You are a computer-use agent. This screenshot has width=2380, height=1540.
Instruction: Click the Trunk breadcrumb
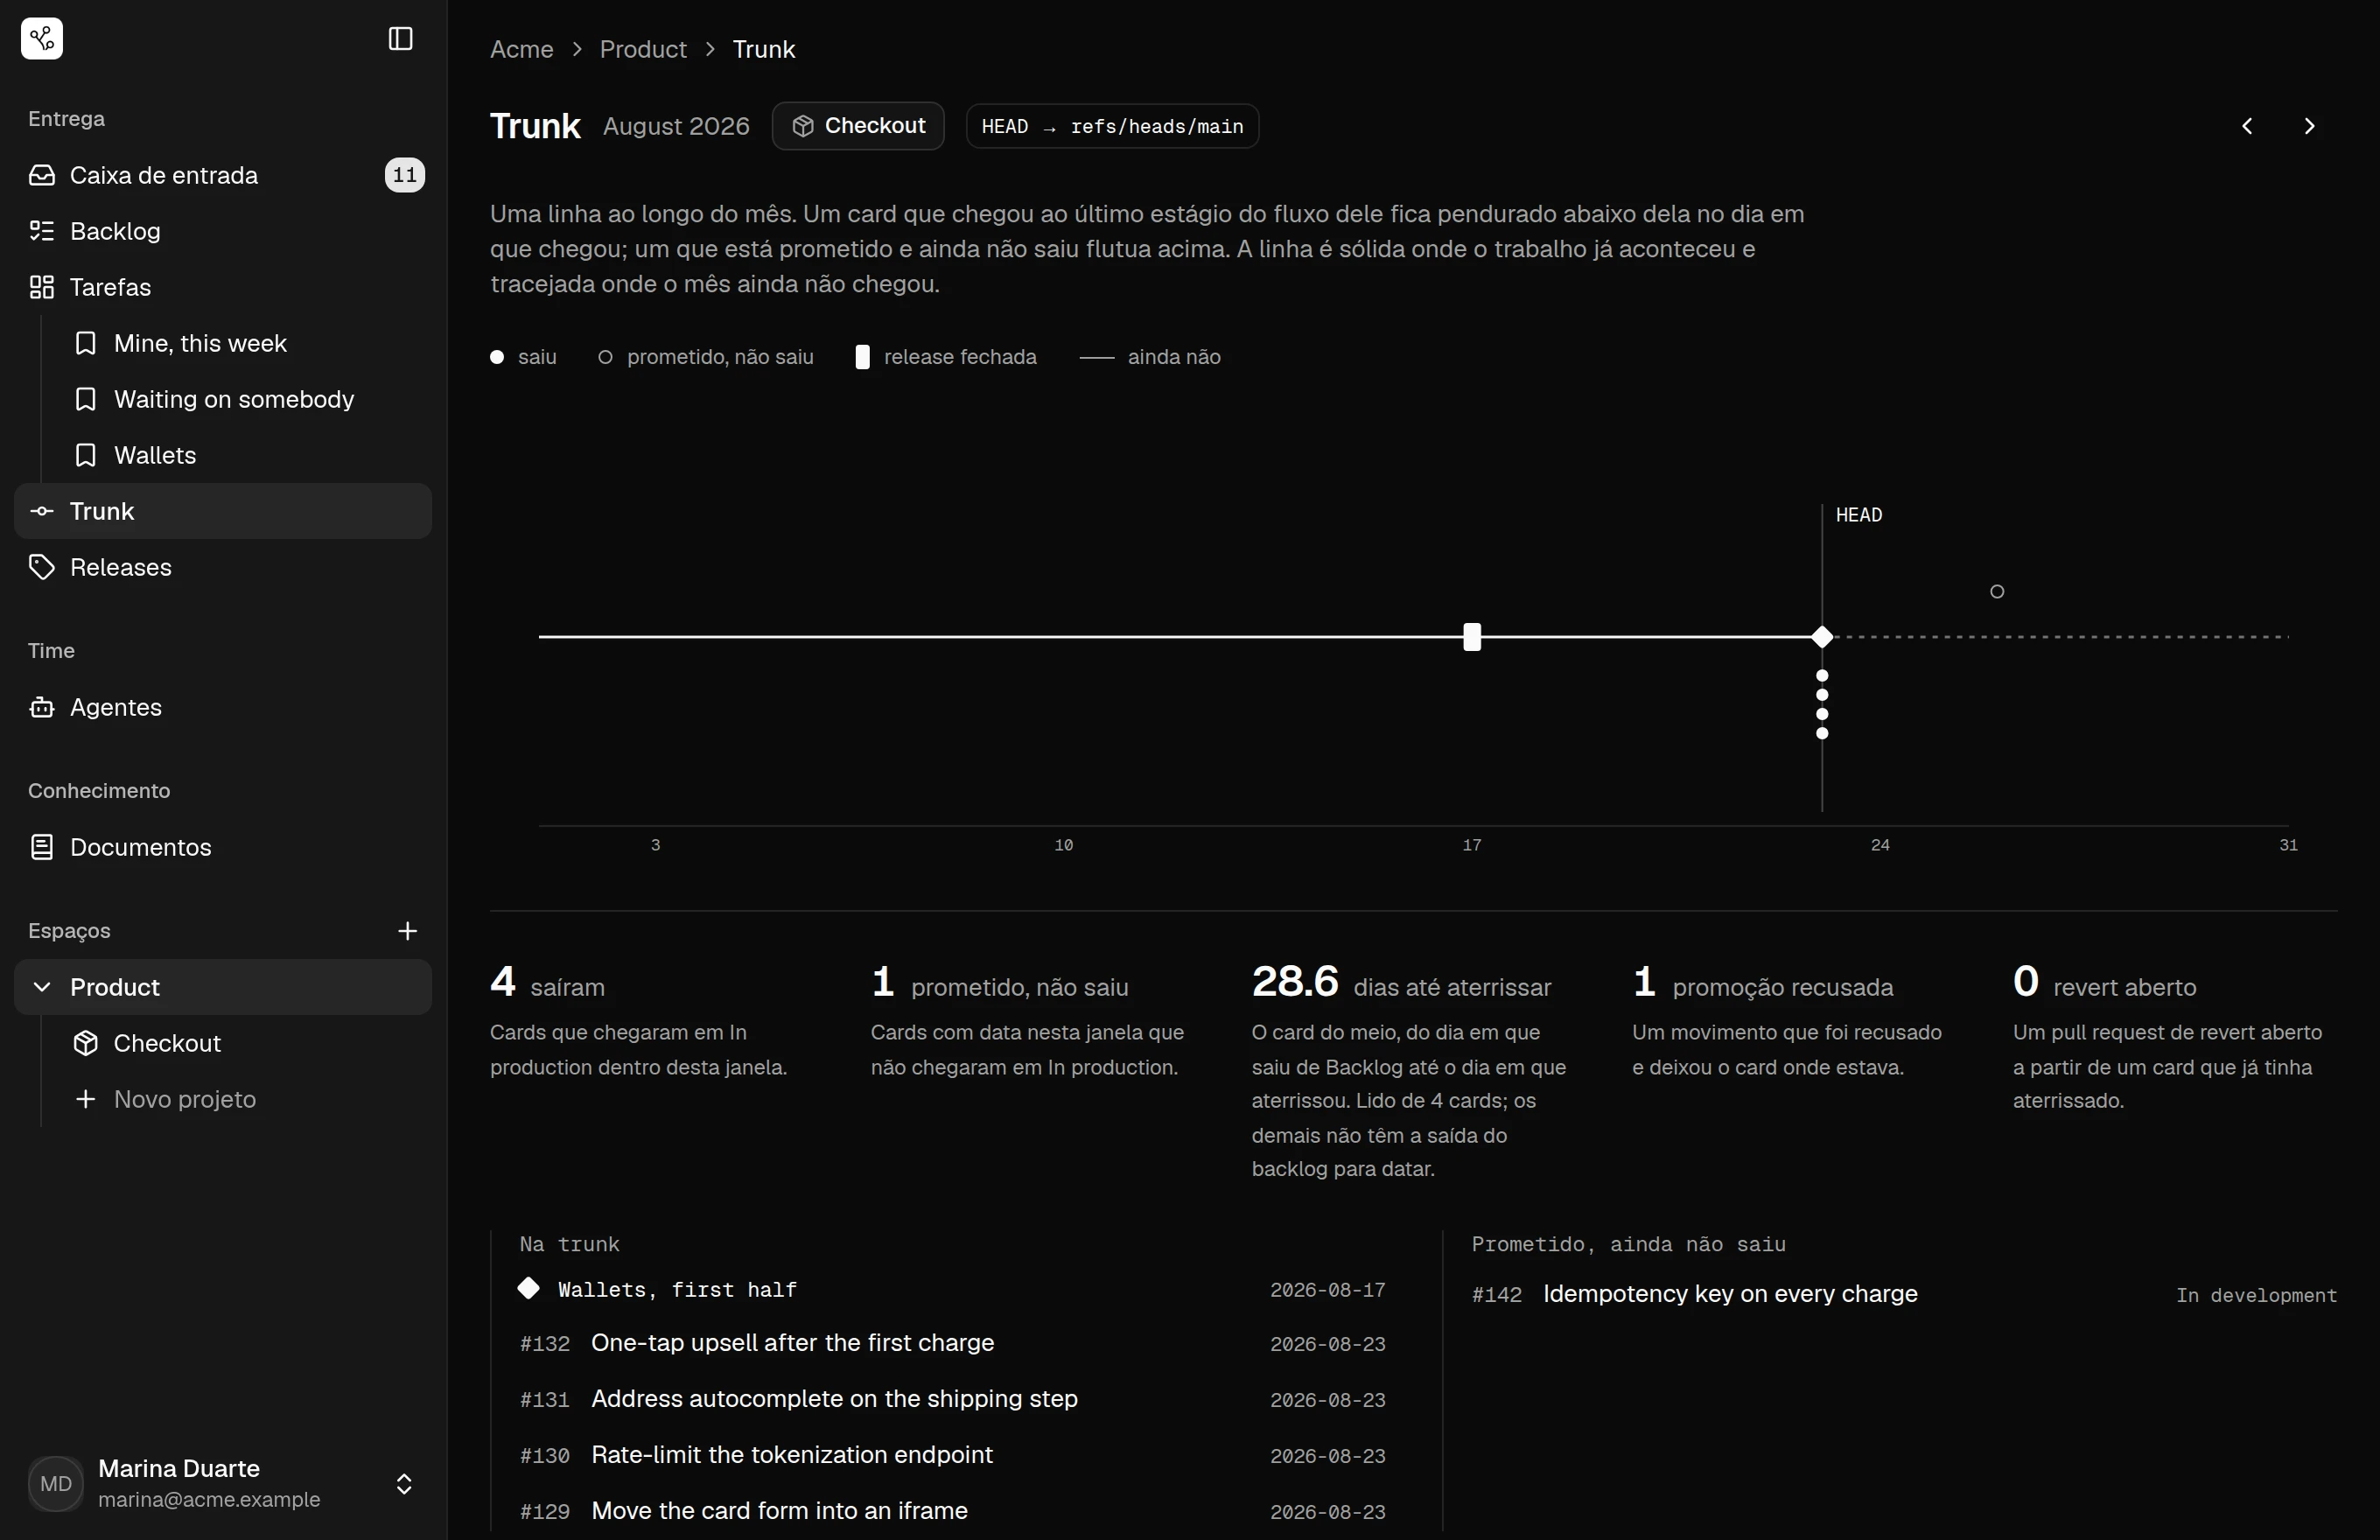(764, 49)
